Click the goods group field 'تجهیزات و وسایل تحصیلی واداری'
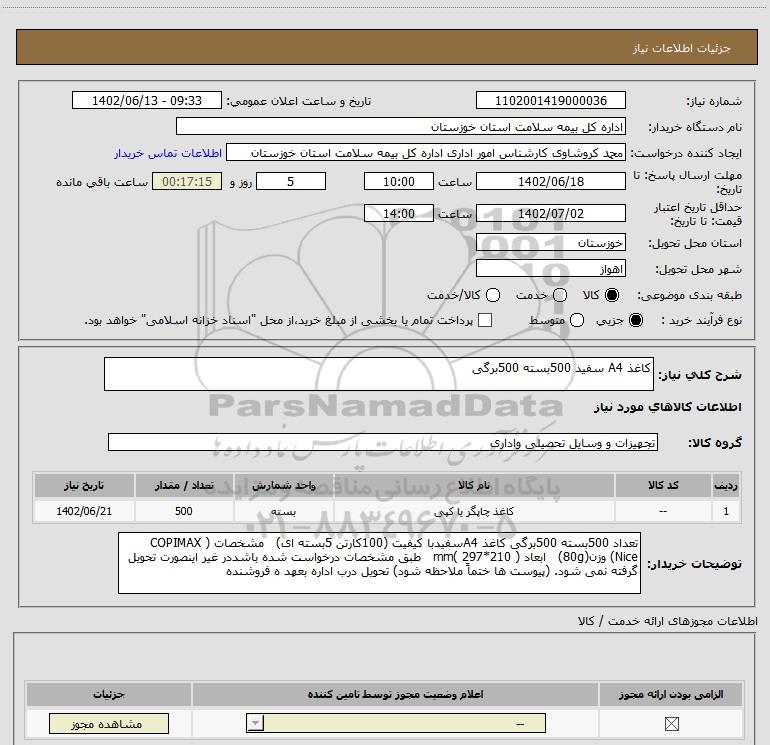The height and width of the screenshot is (745, 770). tap(383, 442)
